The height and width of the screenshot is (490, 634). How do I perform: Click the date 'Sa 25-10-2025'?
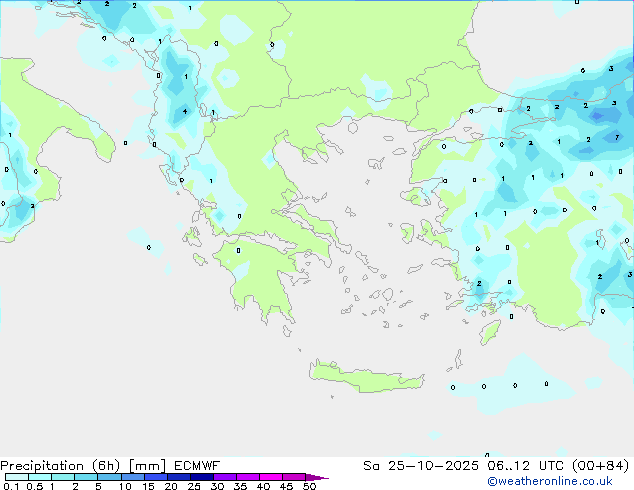(421, 466)
